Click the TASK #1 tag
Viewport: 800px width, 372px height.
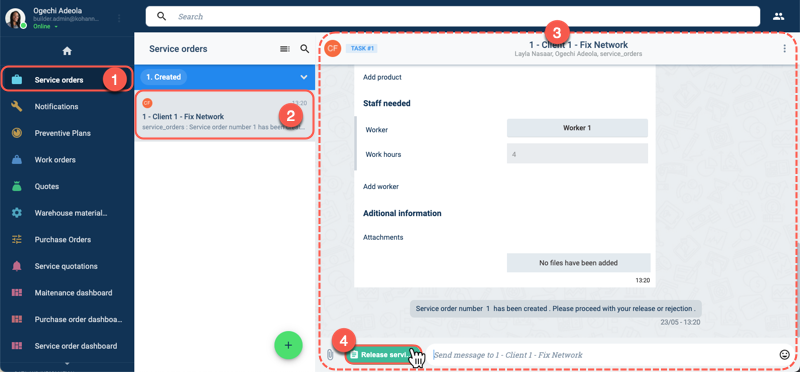361,48
